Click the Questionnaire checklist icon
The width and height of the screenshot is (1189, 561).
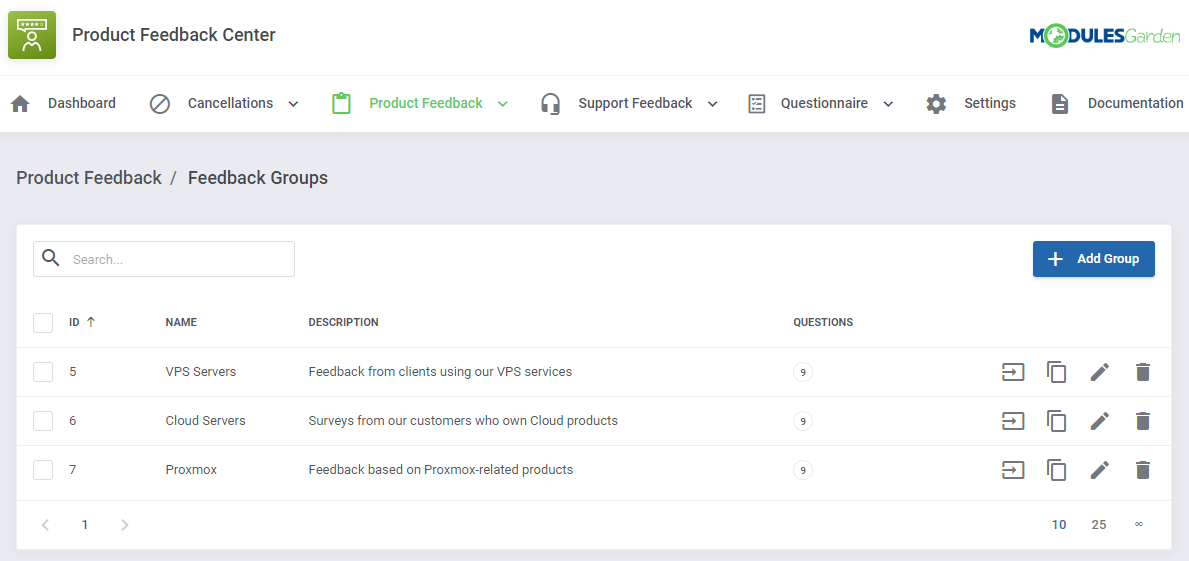[756, 104]
